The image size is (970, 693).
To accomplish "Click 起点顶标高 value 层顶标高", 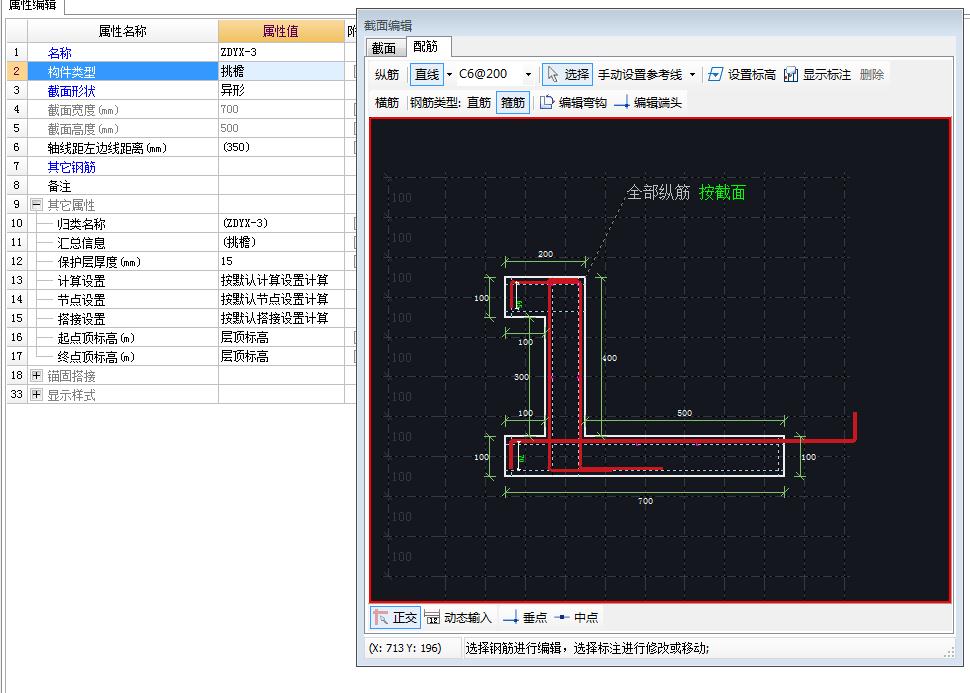I will 281,337.
